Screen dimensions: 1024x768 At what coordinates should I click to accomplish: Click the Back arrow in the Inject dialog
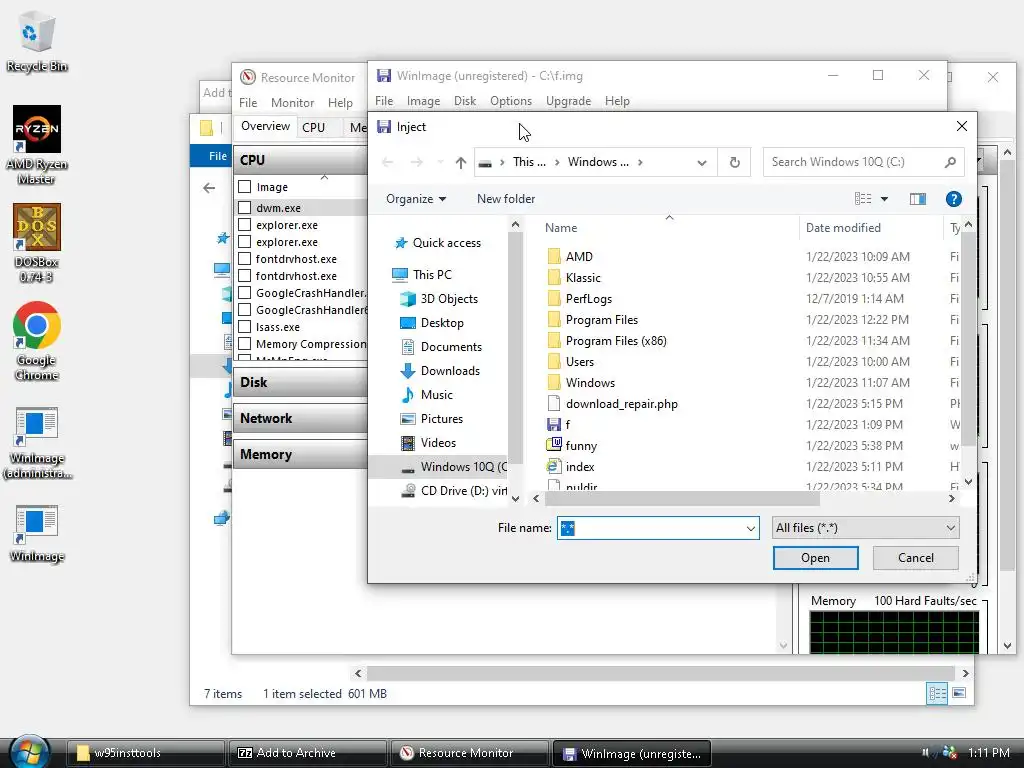pos(387,163)
